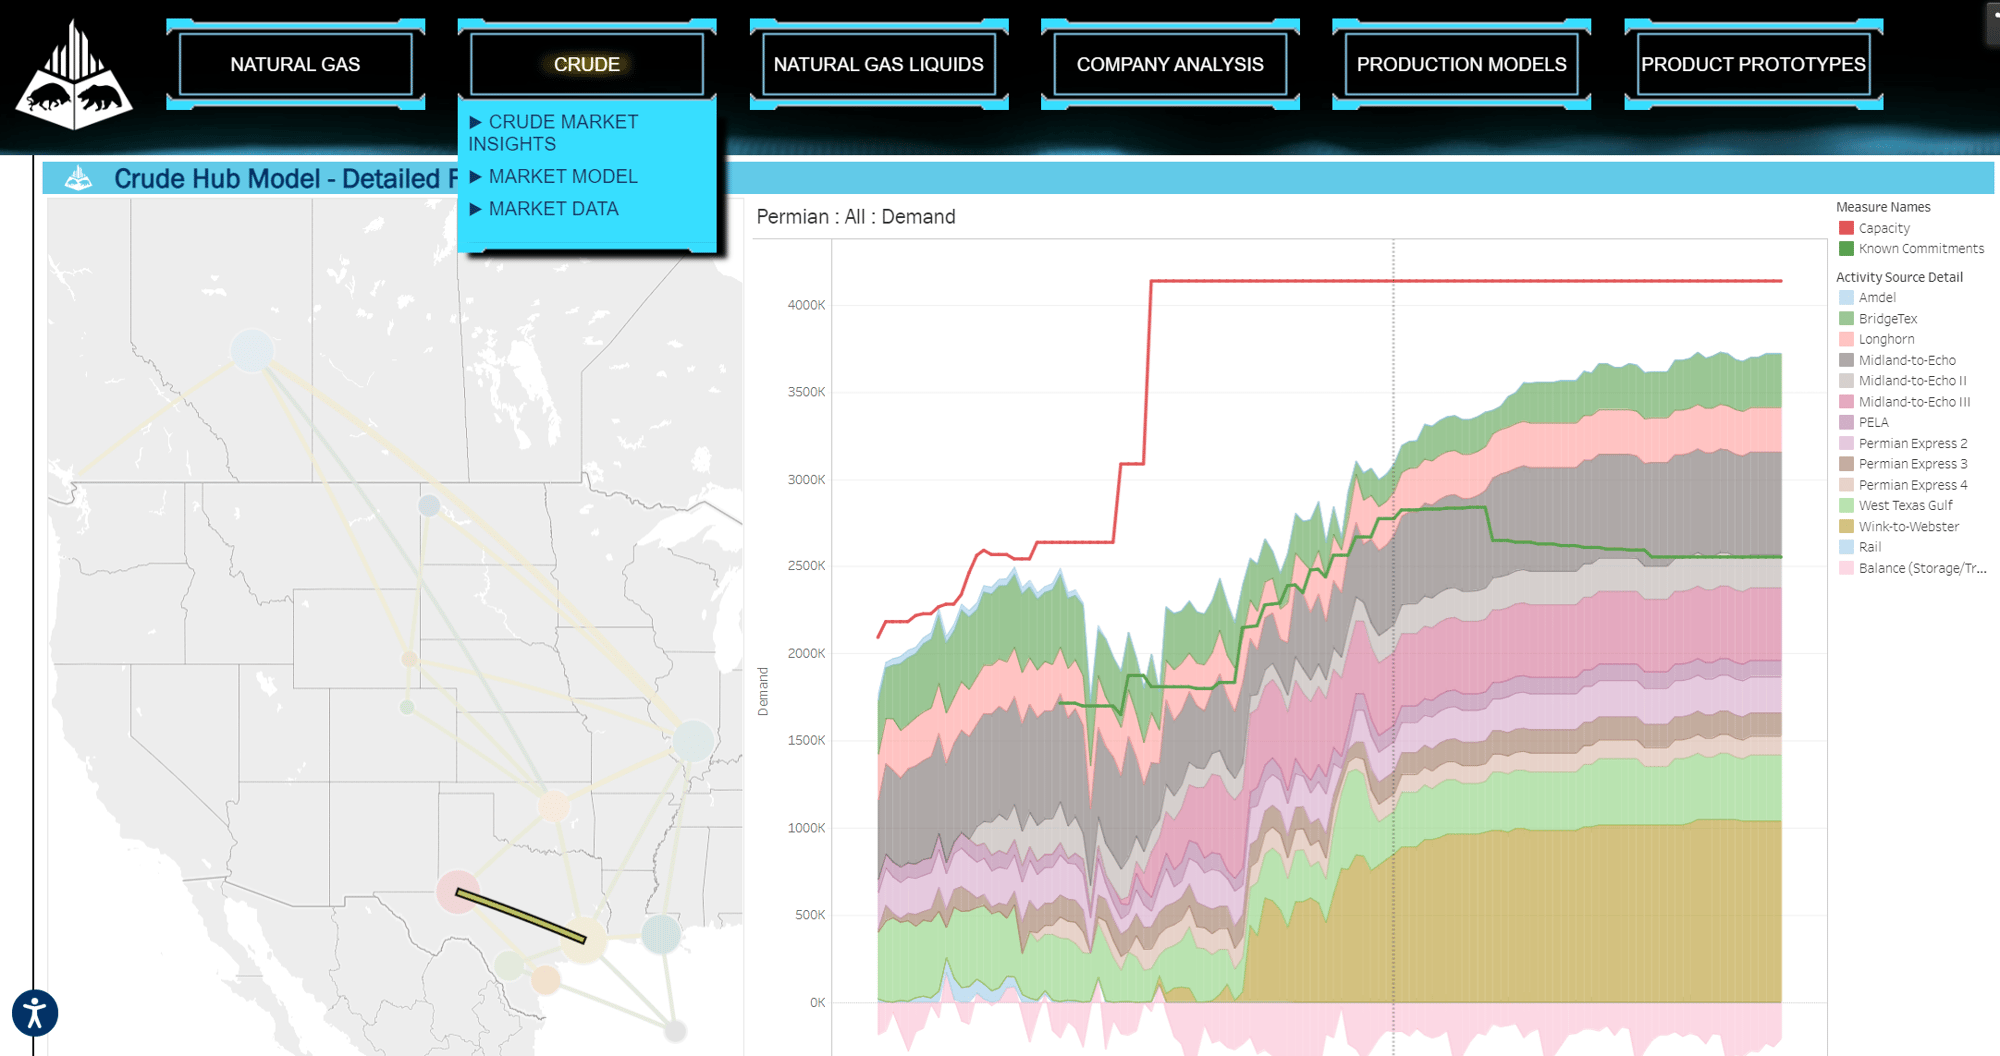Open the Company Analysis menu

[x=1170, y=64]
